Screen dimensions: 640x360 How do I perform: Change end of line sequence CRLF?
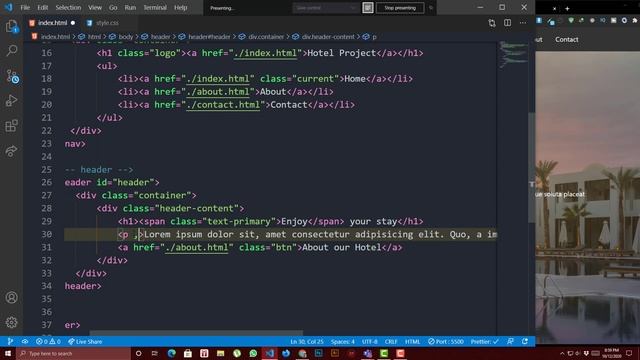point(391,342)
